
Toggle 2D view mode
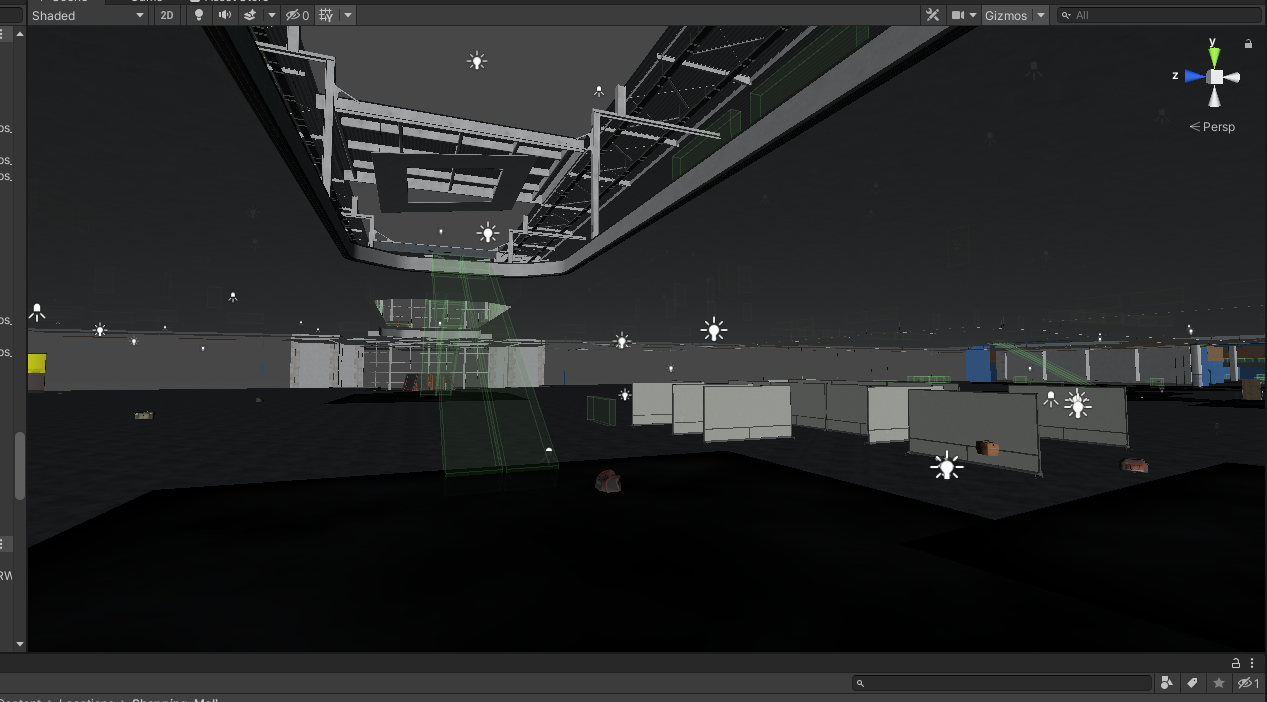pyautogui.click(x=167, y=15)
